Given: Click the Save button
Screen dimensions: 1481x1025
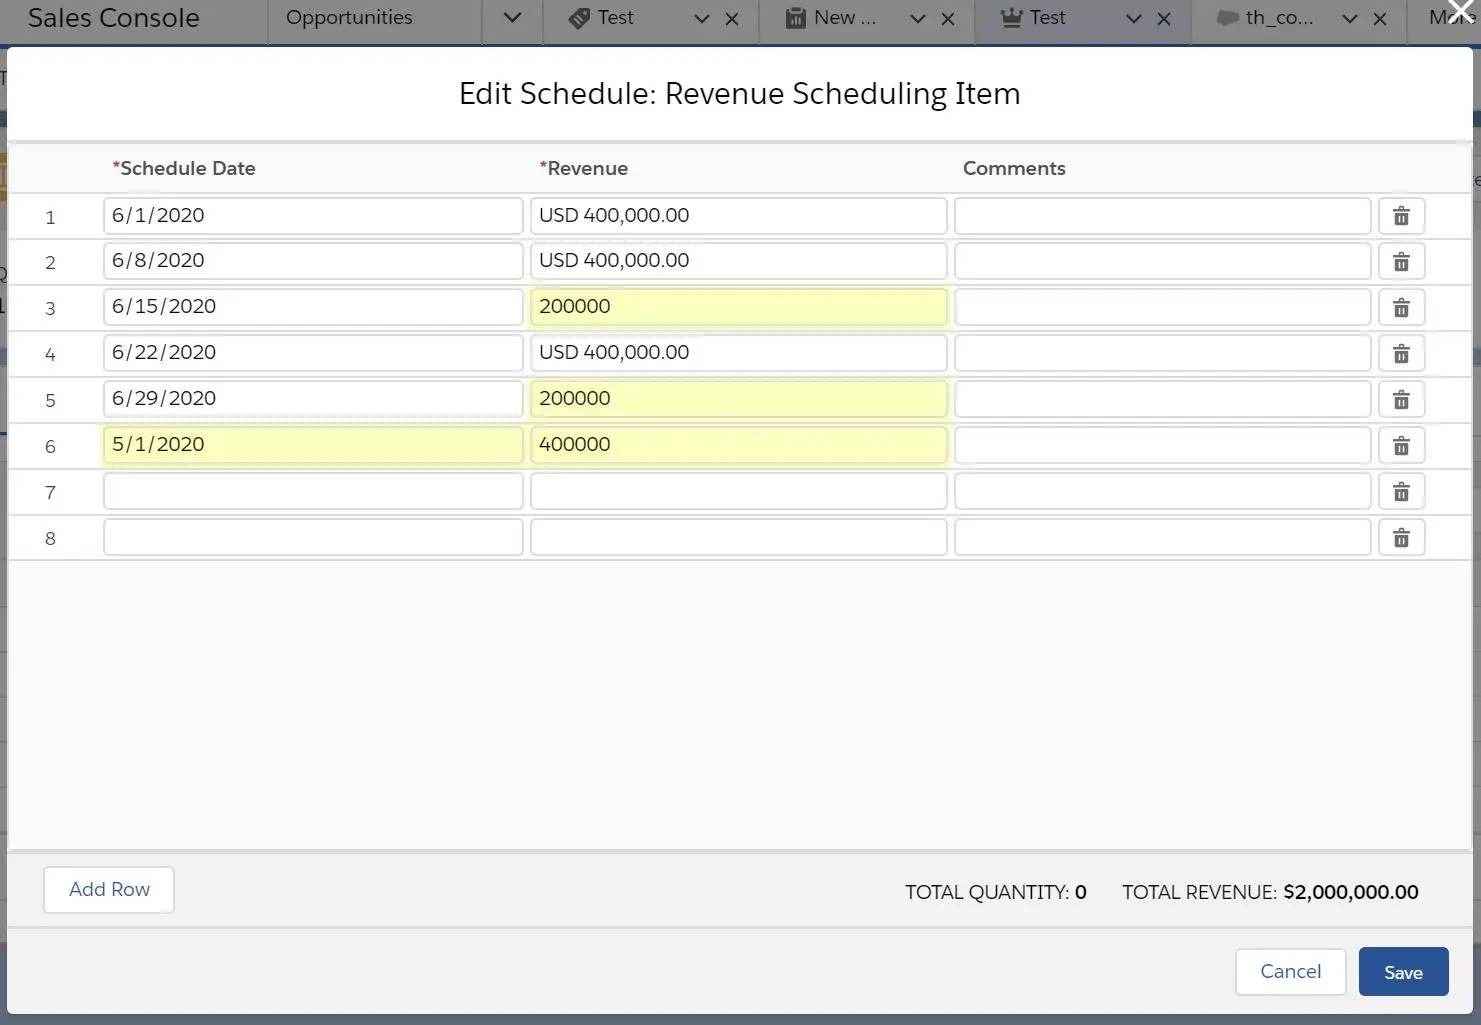Looking at the screenshot, I should point(1403,972).
